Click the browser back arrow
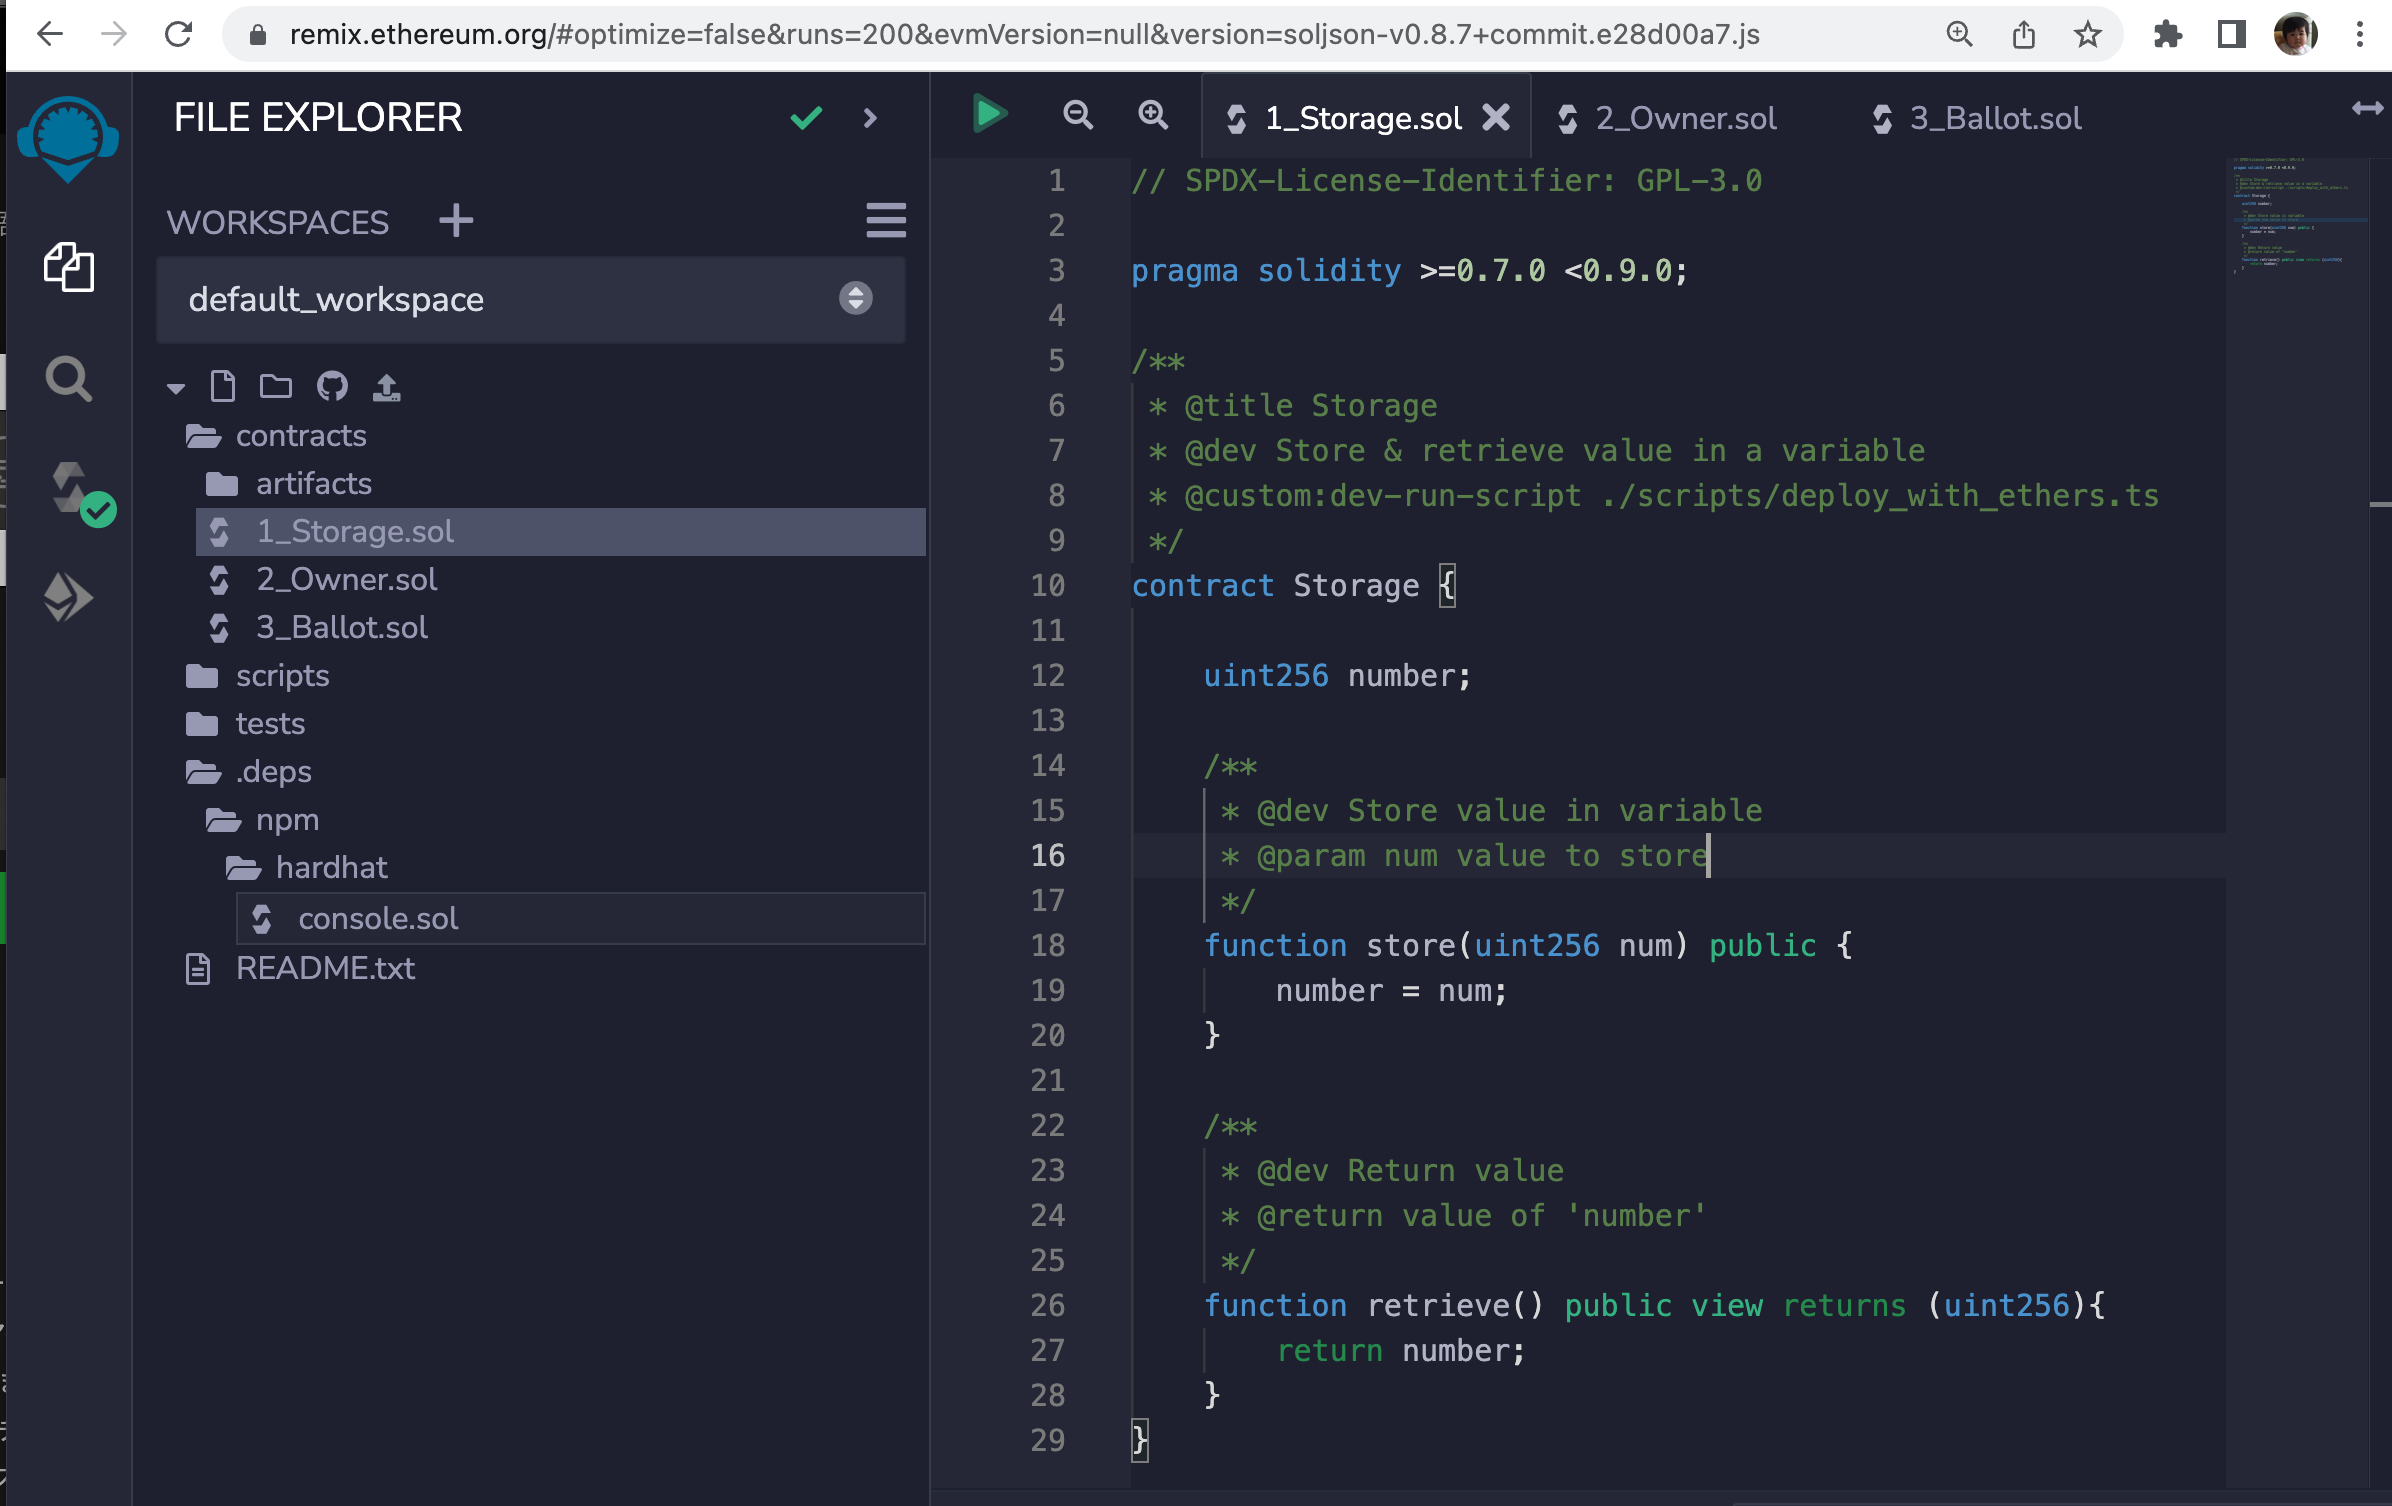The height and width of the screenshot is (1506, 2392). (x=50, y=35)
